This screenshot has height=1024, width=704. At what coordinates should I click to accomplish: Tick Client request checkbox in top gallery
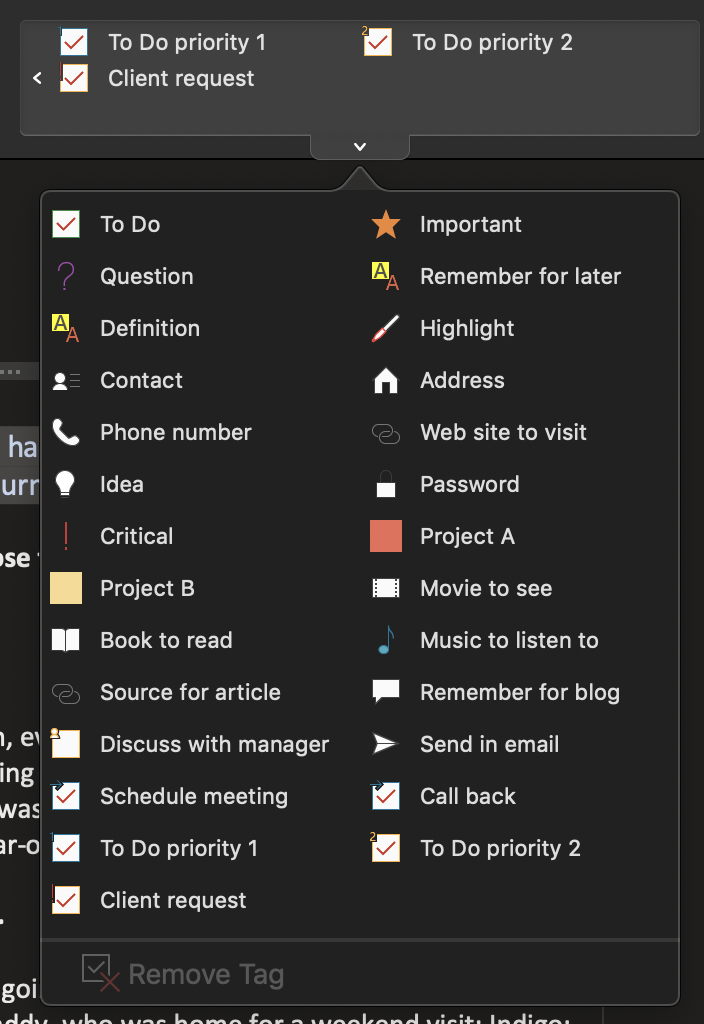tap(73, 78)
